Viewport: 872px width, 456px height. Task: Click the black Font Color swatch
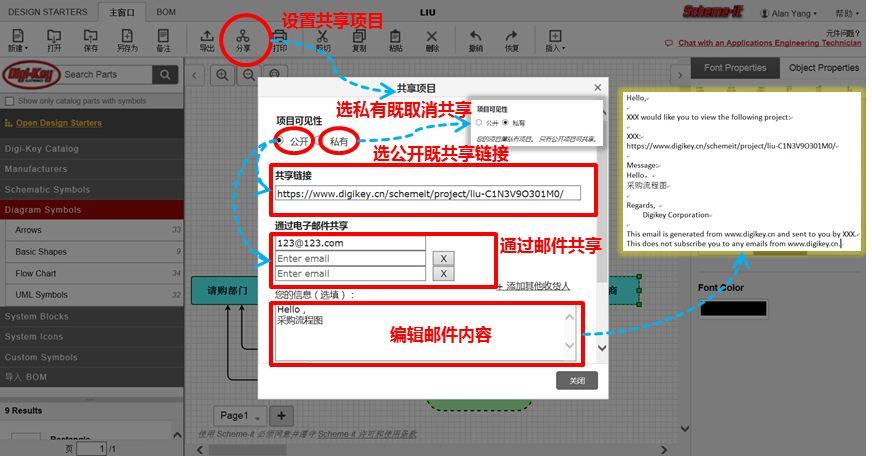point(733,308)
